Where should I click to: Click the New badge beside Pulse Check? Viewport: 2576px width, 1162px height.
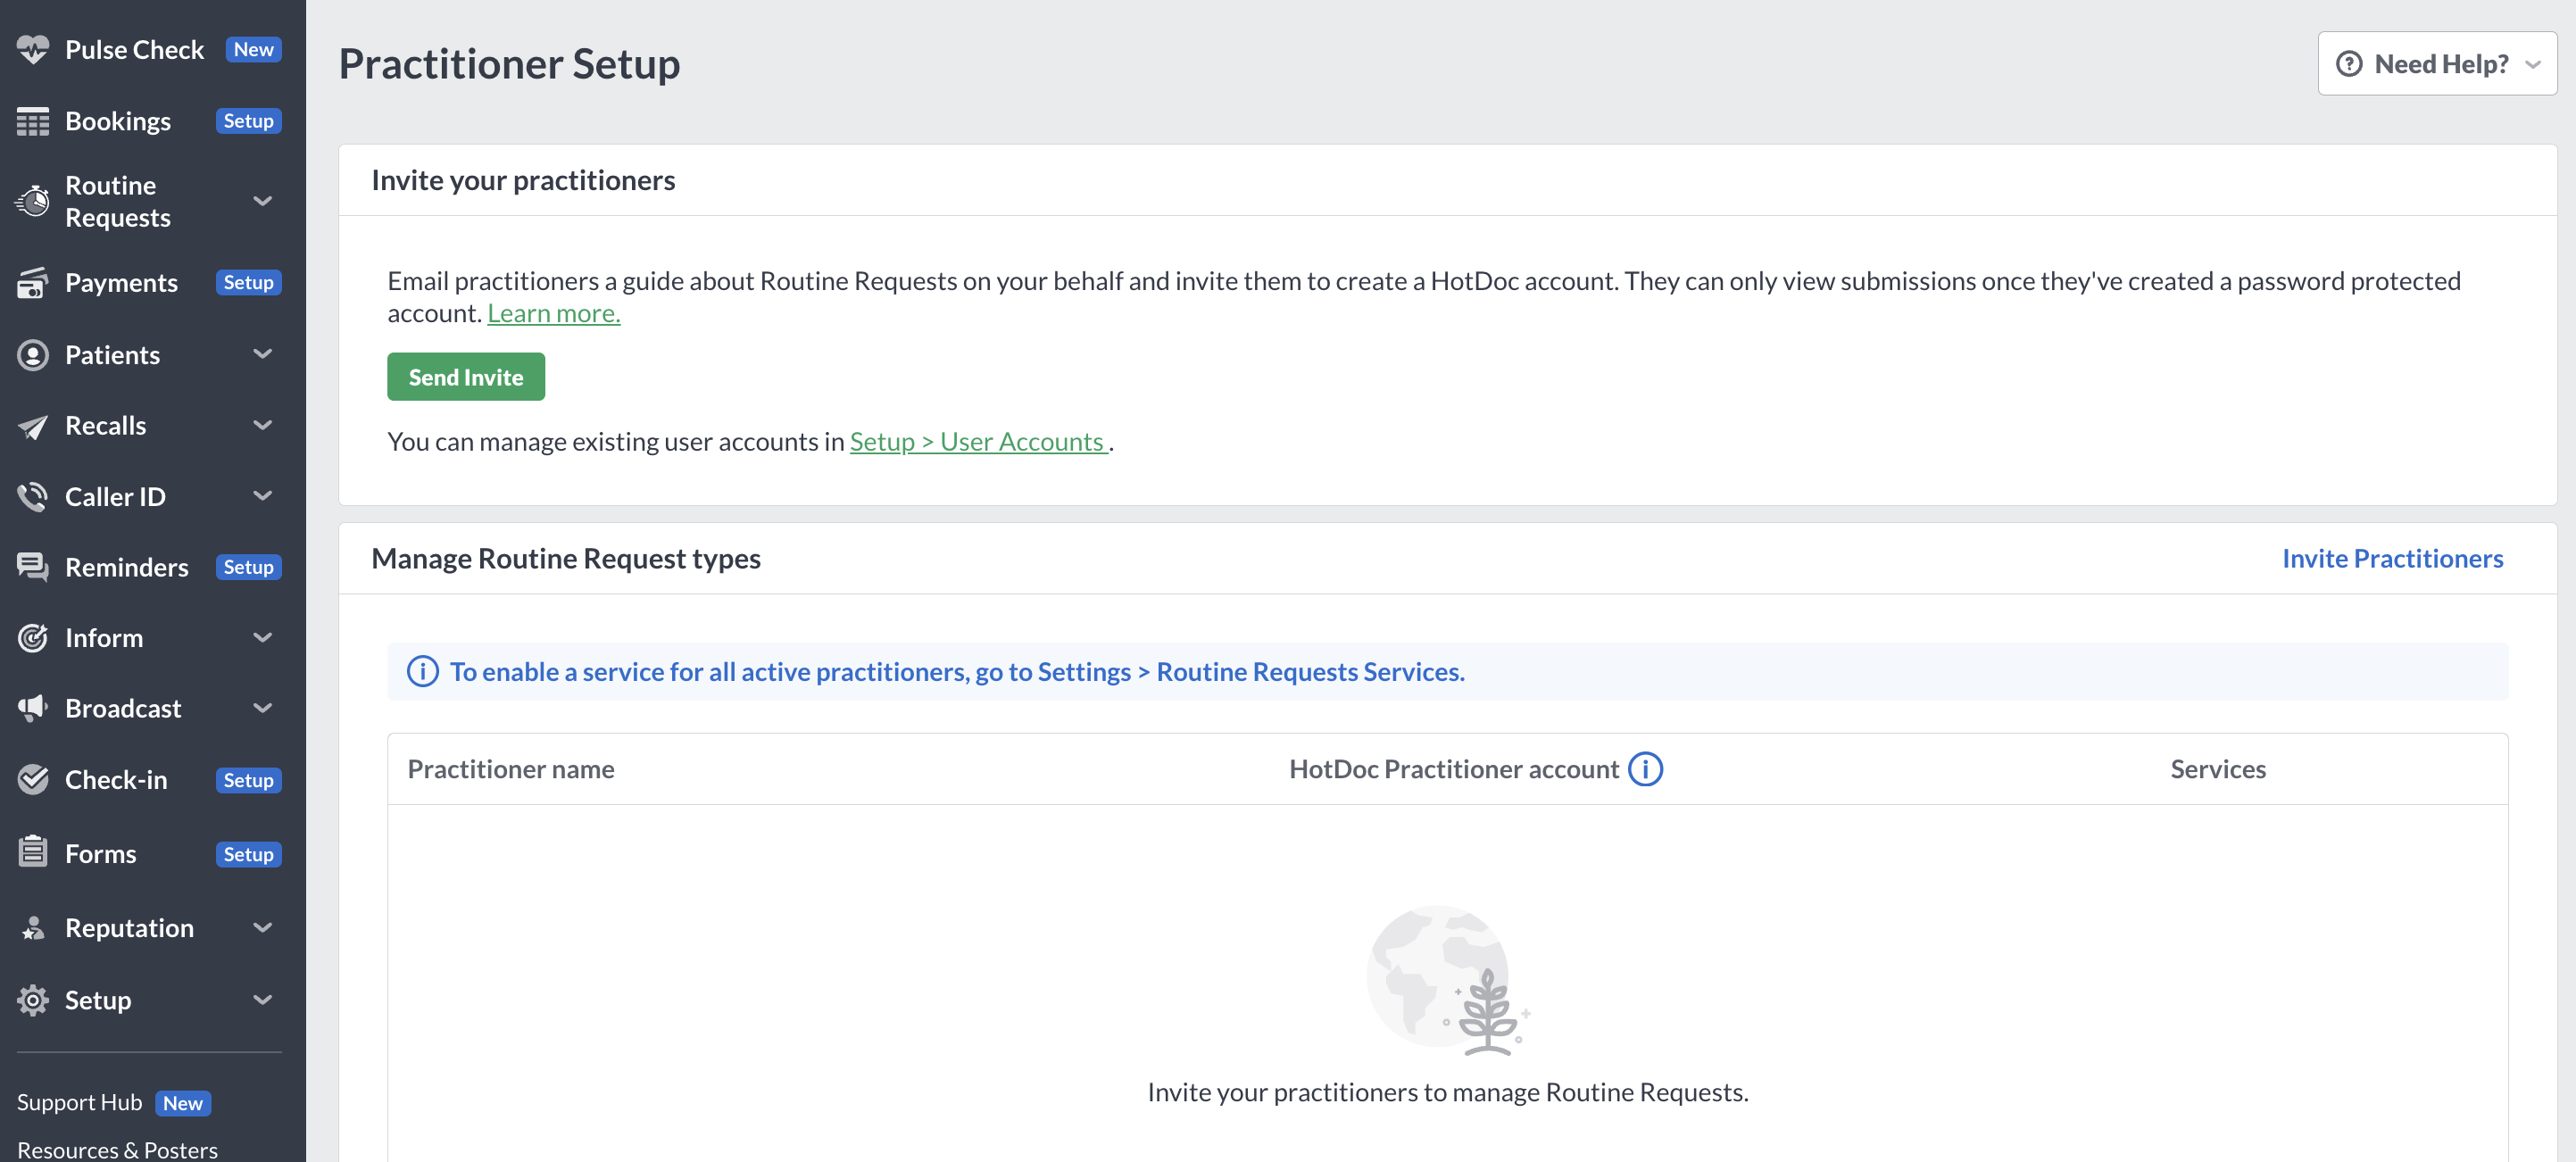pyautogui.click(x=254, y=50)
